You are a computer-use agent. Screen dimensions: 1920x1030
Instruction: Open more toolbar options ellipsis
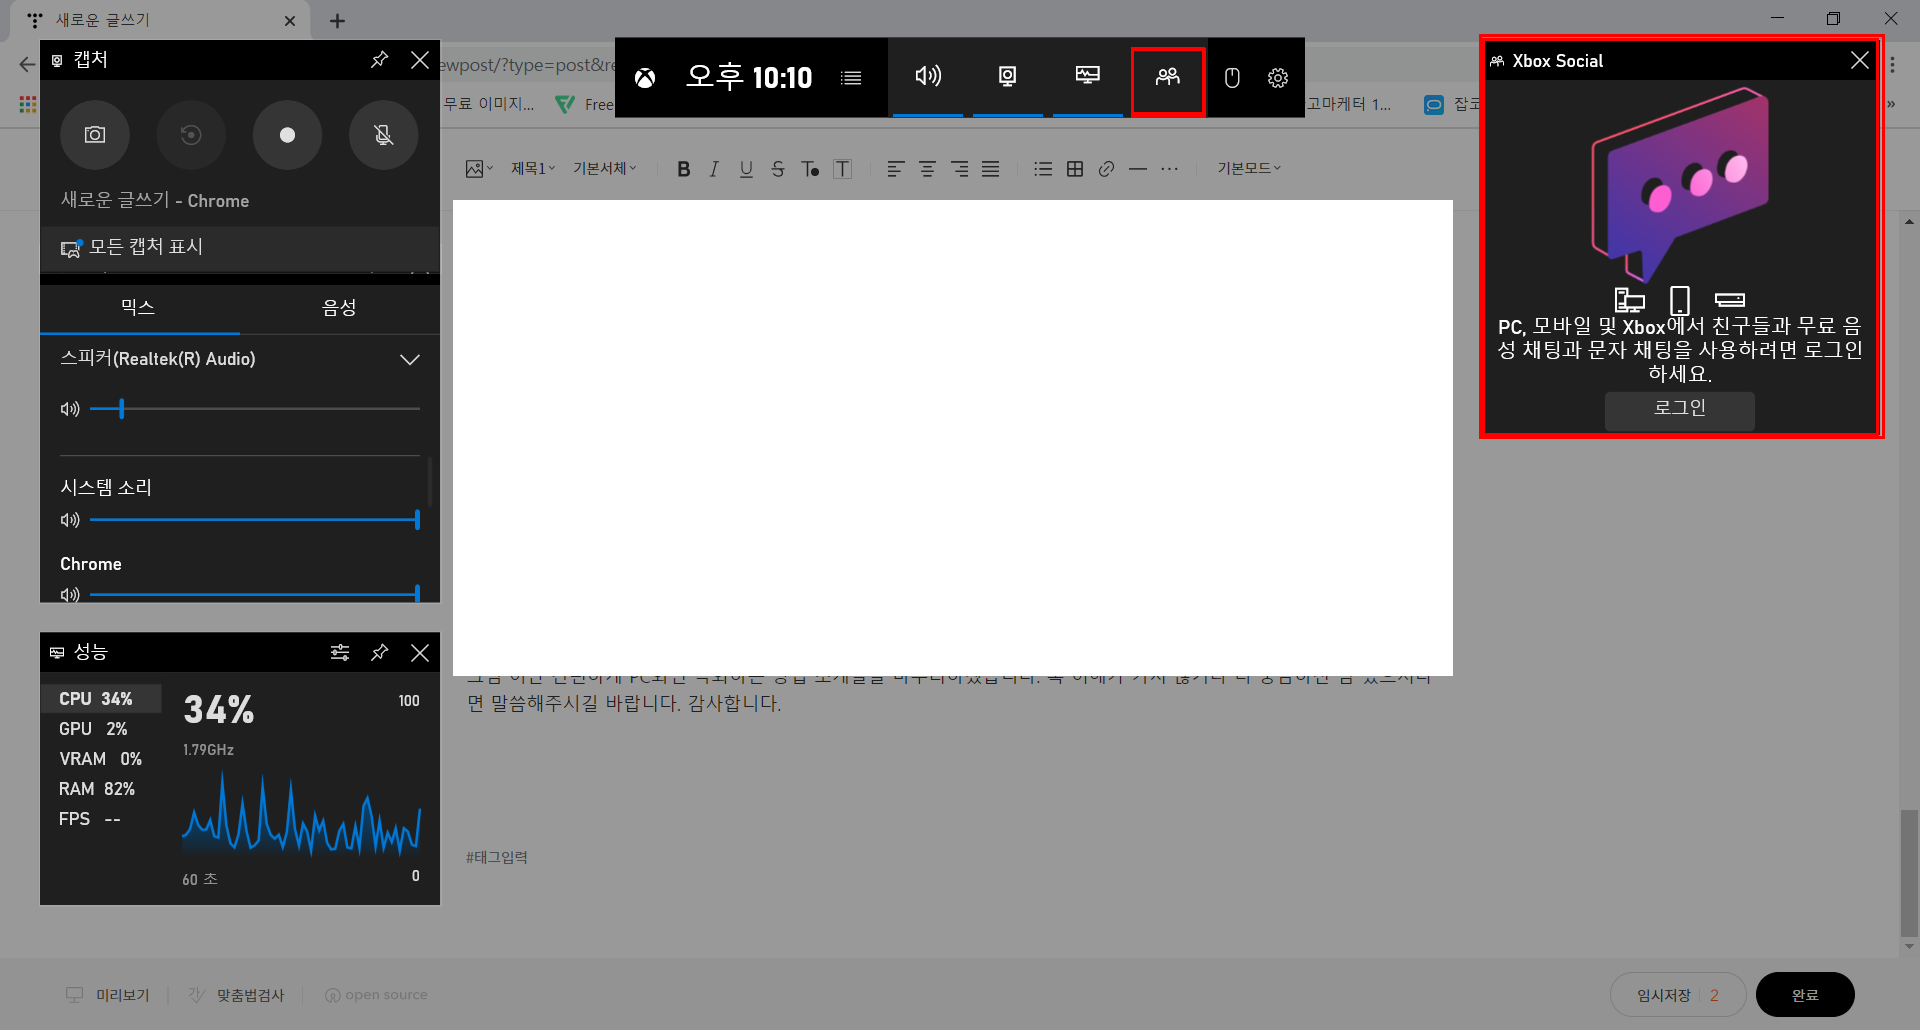point(1169,169)
